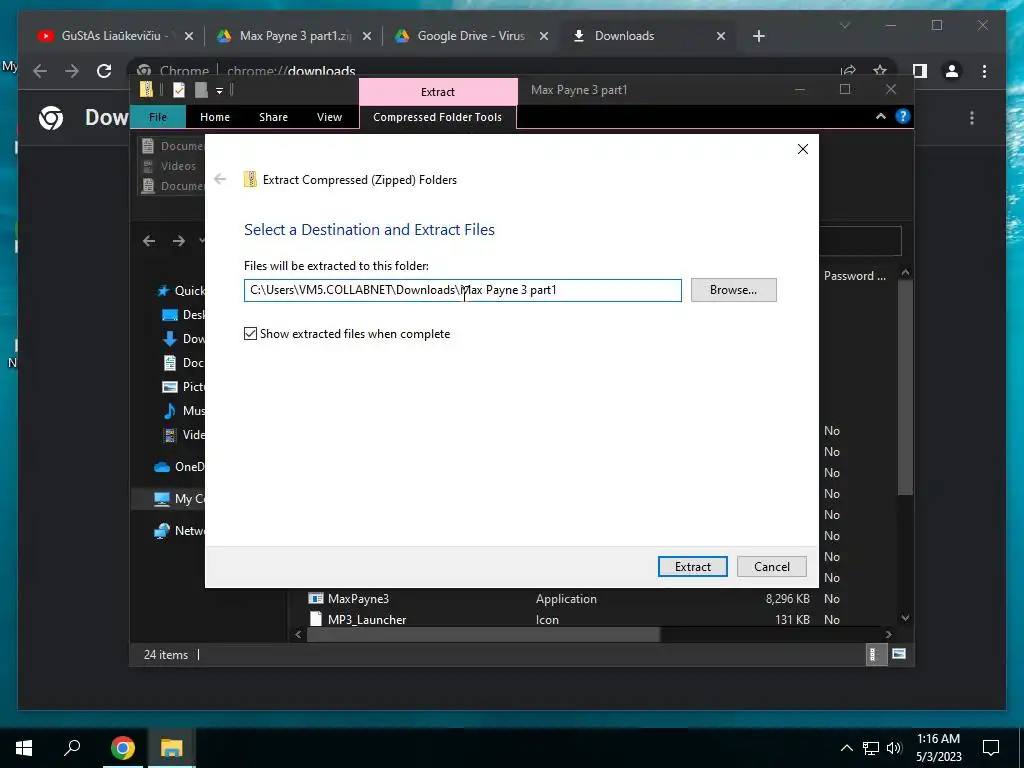Click the Properties quick access icon
The width and height of the screenshot is (1024, 768).
pyautogui.click(x=179, y=89)
